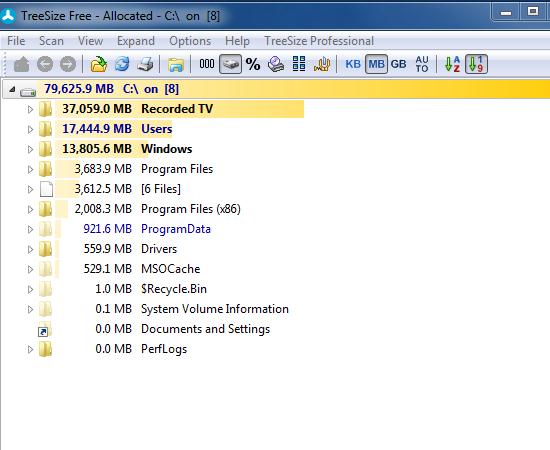The image size is (550, 450).
Task: Open the TreeSize Professional menu
Action: [x=319, y=41]
